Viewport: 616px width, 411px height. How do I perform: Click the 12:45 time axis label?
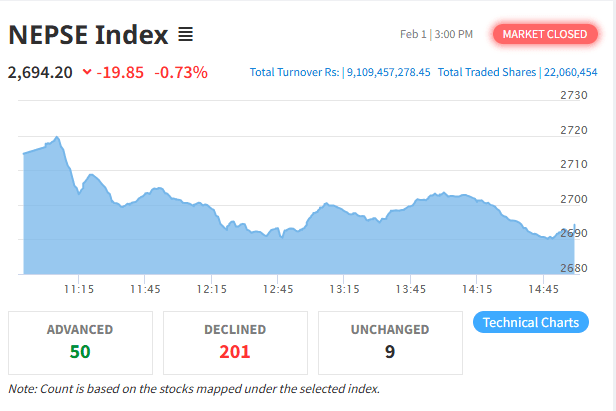[277, 289]
